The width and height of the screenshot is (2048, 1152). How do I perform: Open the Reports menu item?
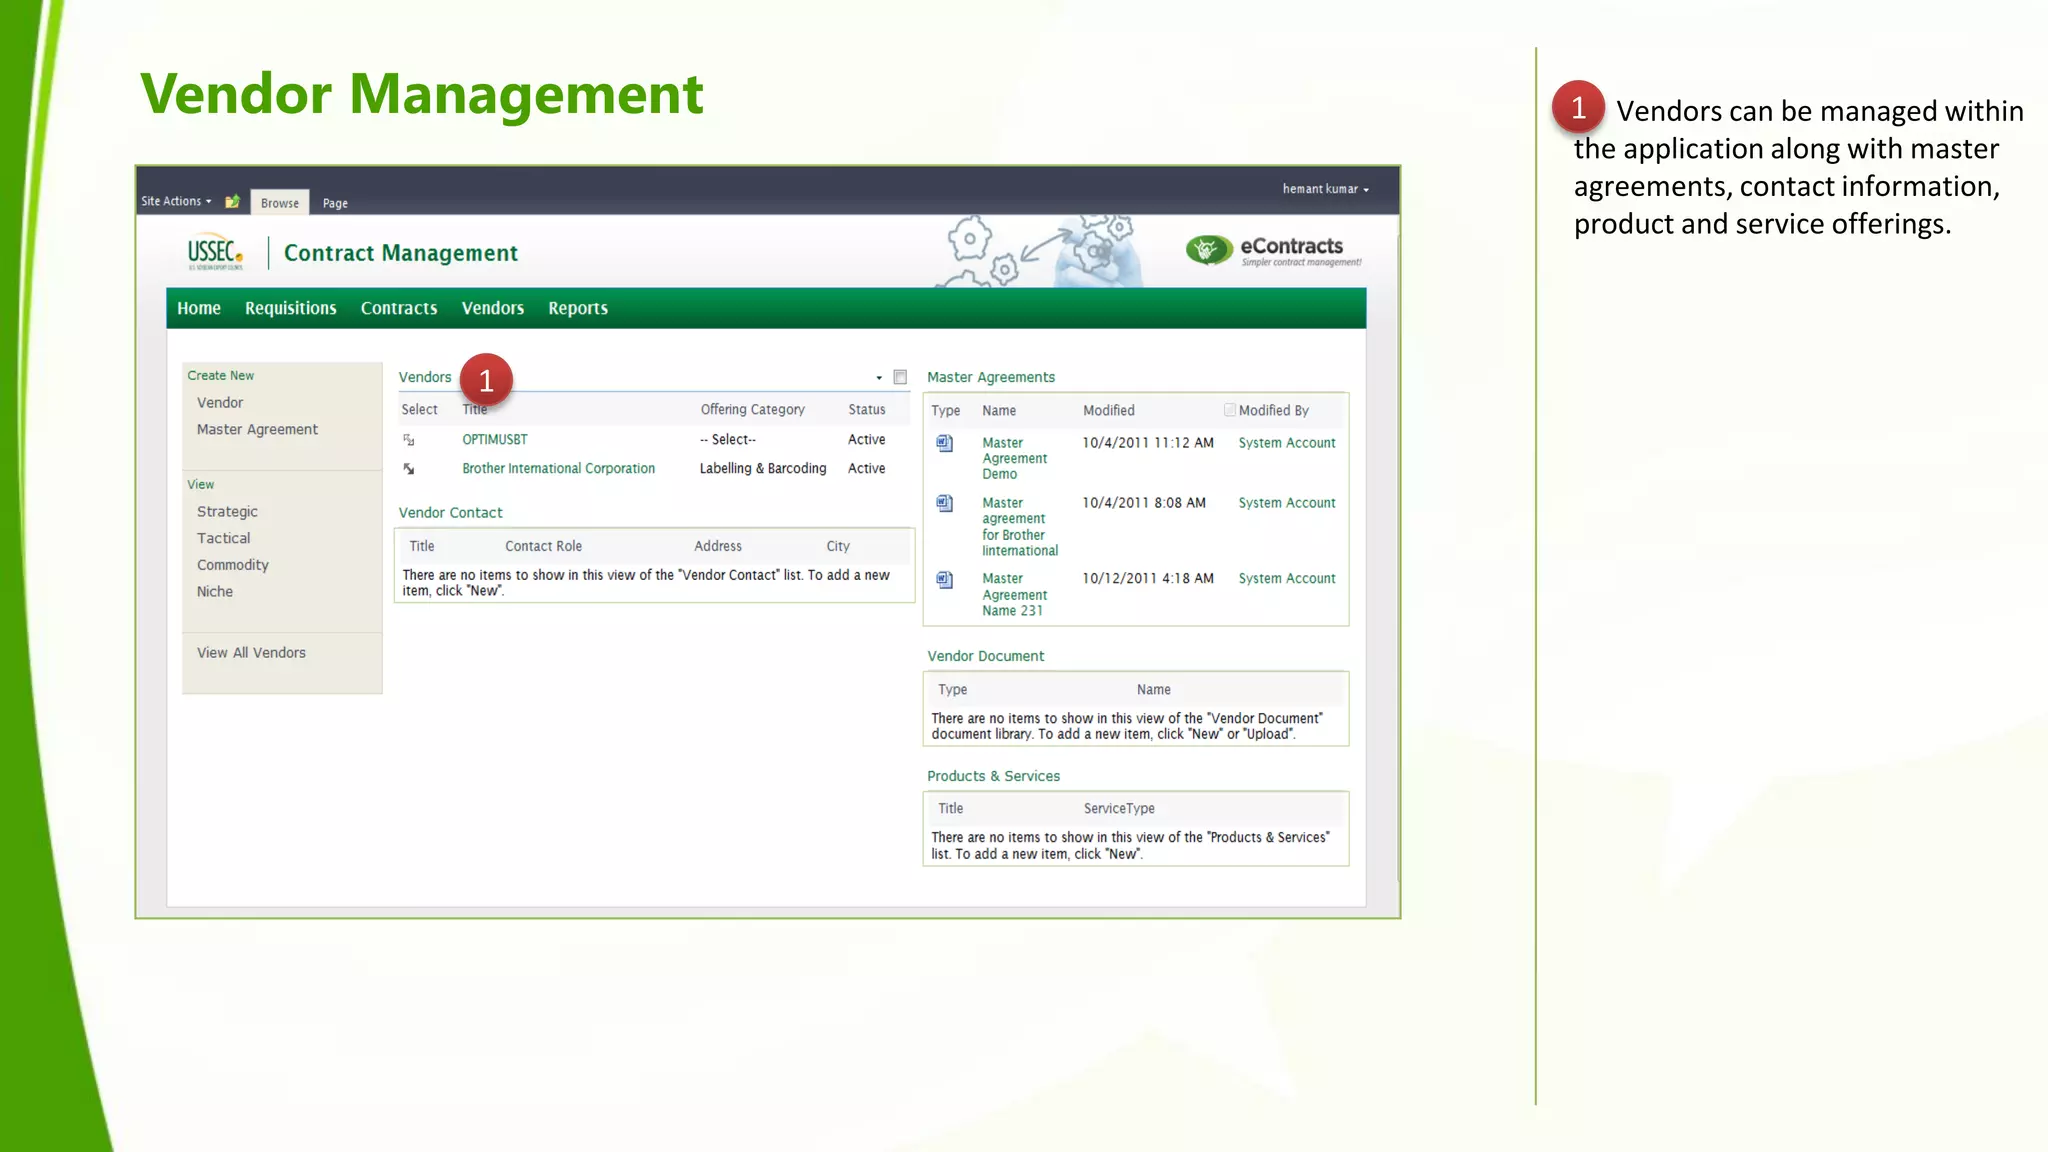(578, 308)
